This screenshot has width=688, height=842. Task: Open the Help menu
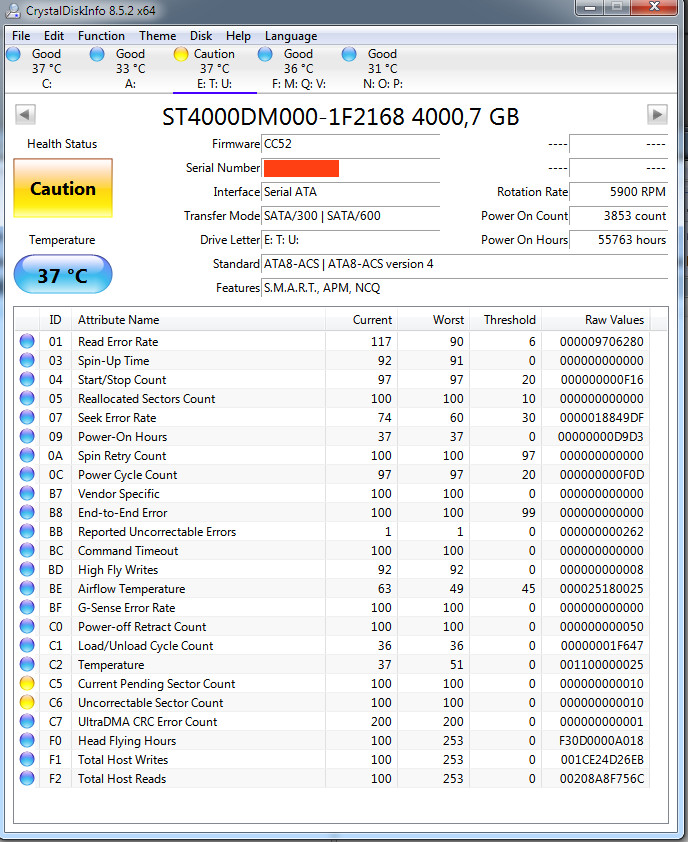[x=238, y=36]
